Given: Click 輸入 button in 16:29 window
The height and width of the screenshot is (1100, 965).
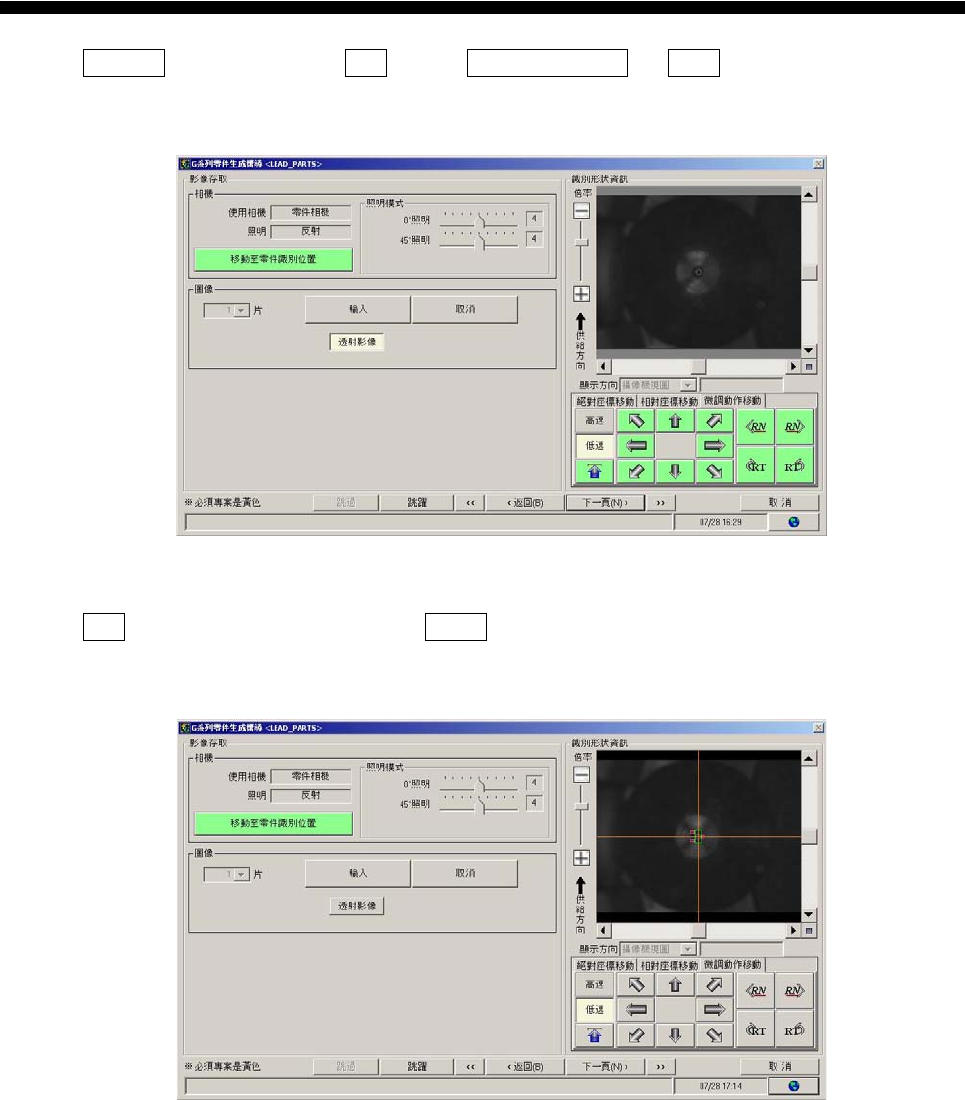Looking at the screenshot, I should 358,309.
